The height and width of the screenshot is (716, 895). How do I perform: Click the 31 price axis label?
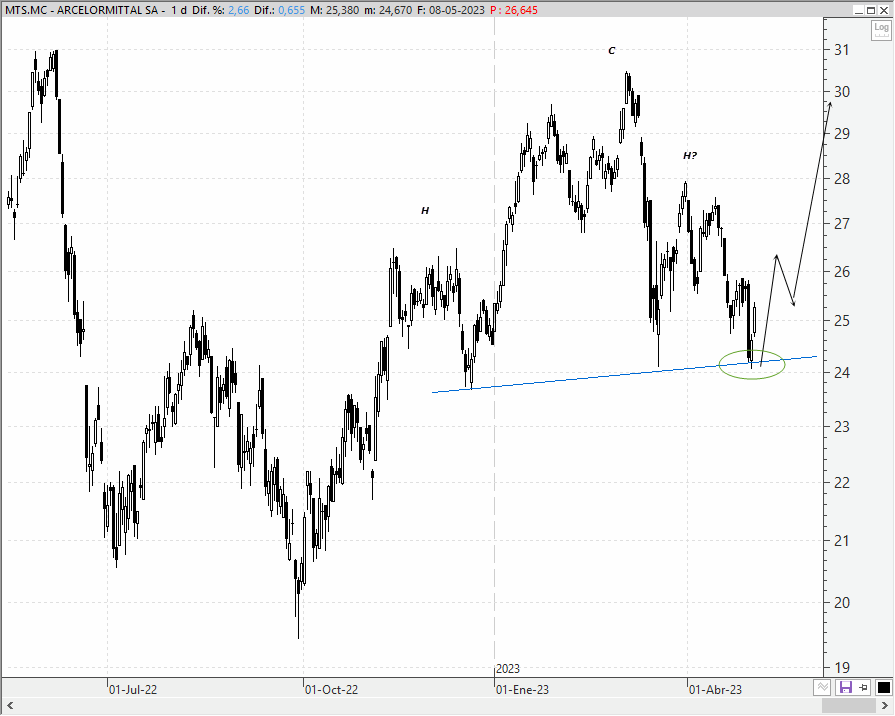[841, 50]
